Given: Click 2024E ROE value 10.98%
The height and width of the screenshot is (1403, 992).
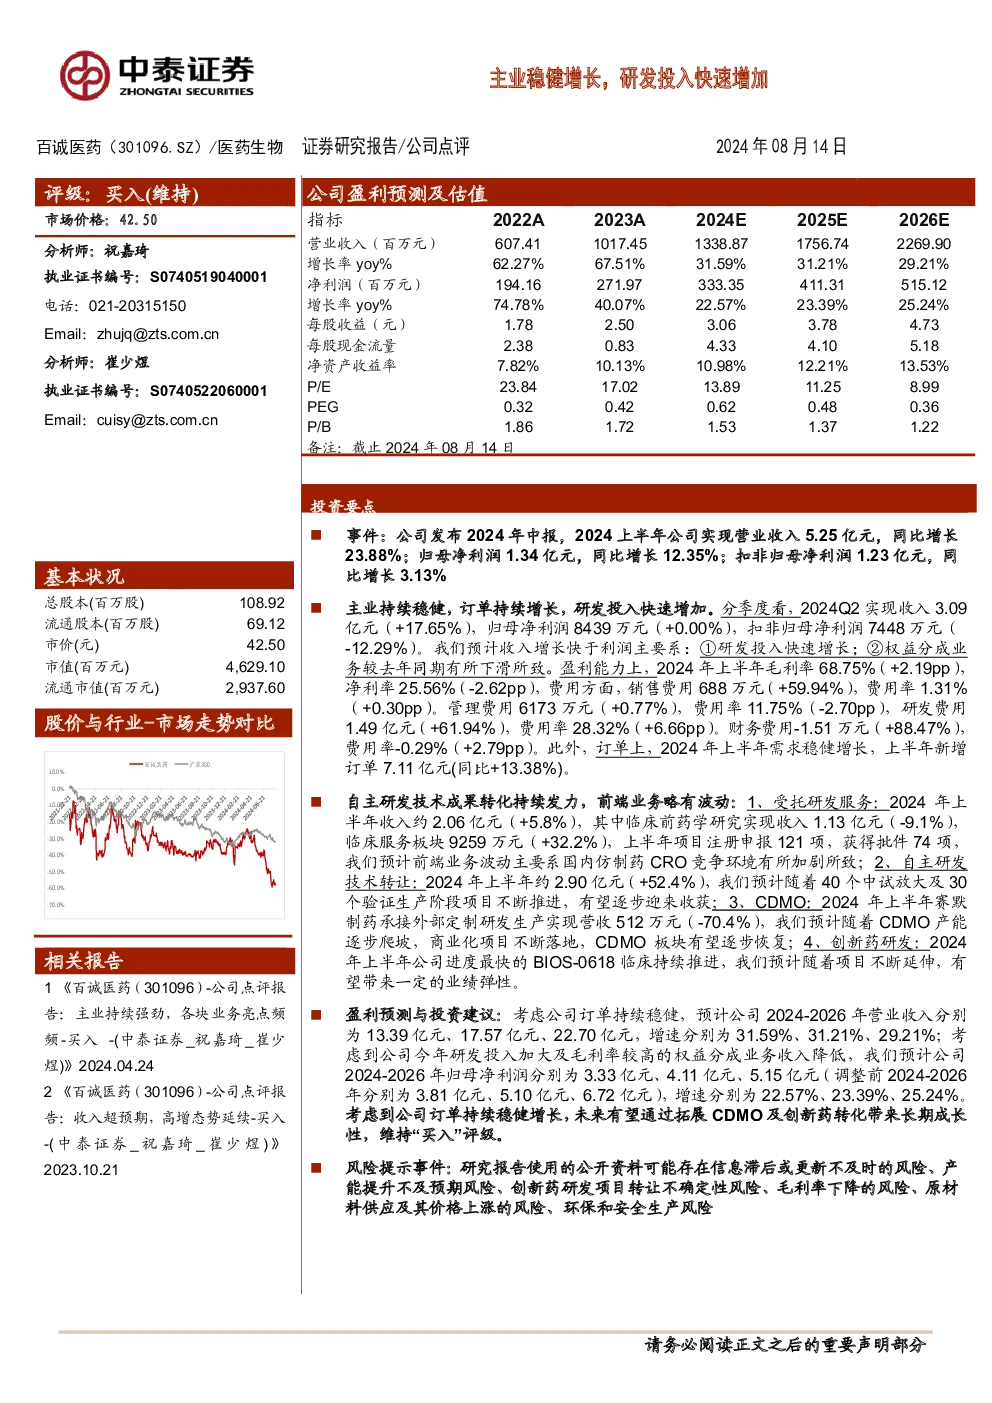Looking at the screenshot, I should pos(721,366).
